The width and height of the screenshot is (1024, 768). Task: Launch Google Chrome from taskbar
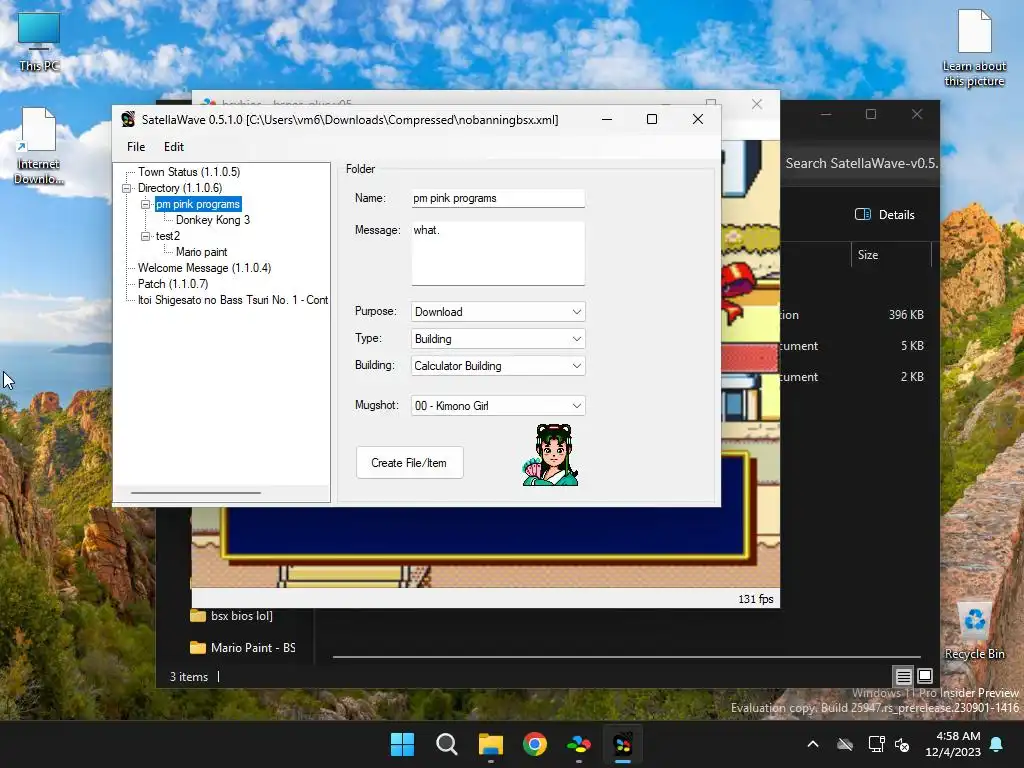point(535,744)
